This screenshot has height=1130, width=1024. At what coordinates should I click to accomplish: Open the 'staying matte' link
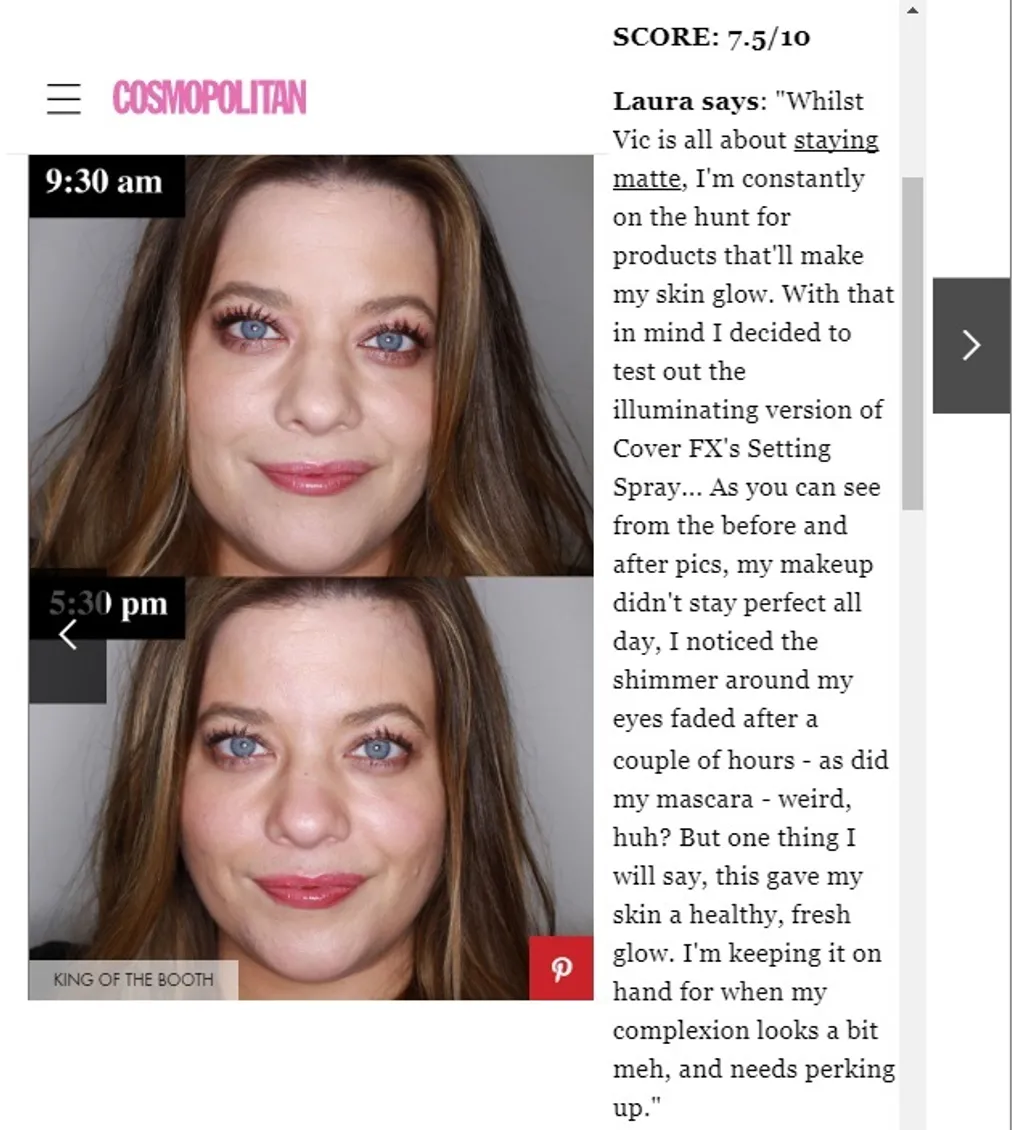746,159
